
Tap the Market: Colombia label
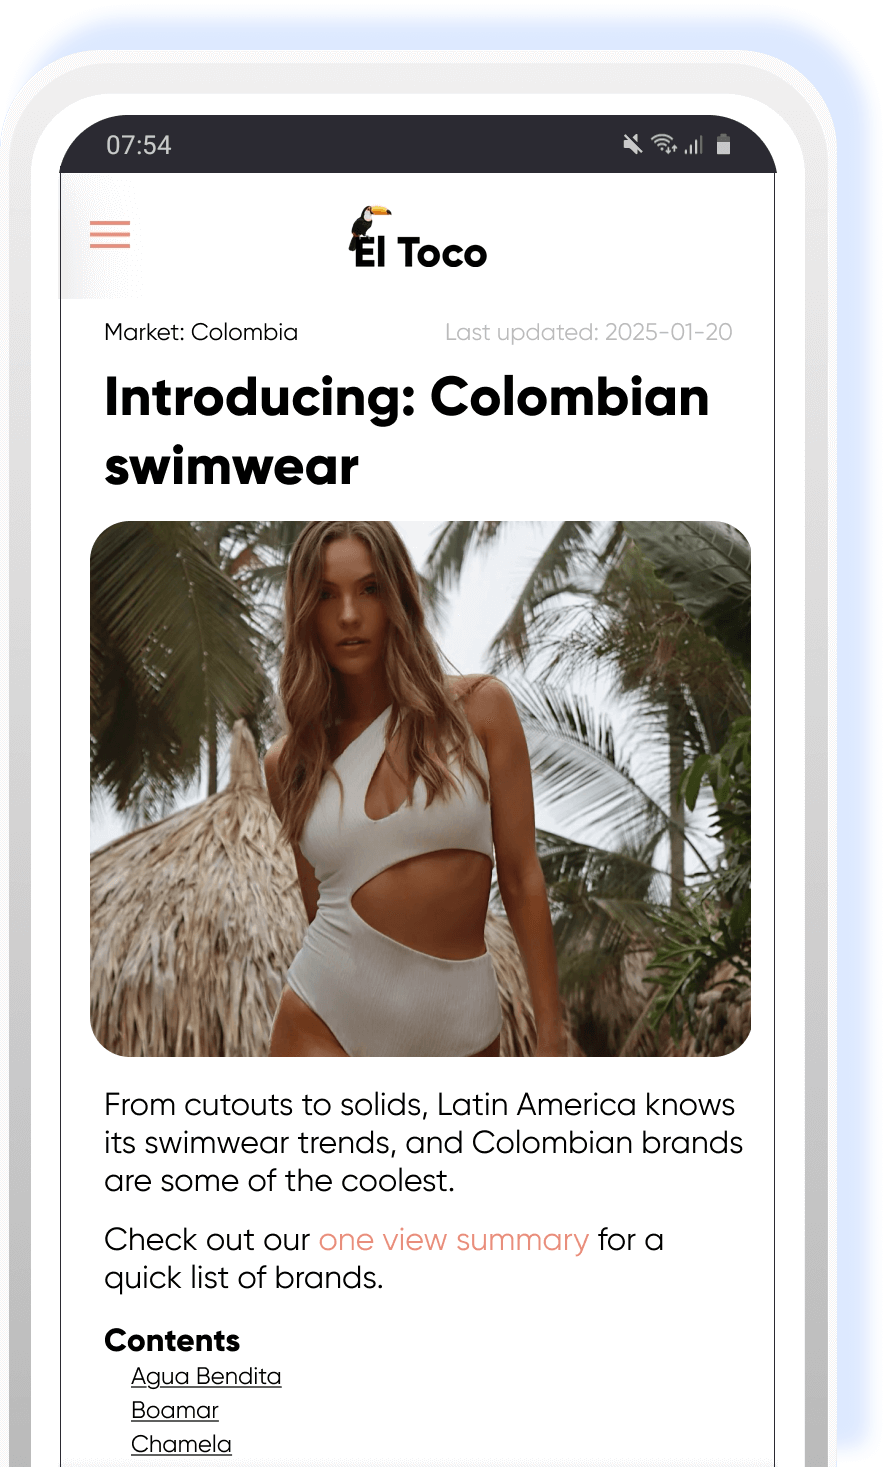(x=201, y=332)
